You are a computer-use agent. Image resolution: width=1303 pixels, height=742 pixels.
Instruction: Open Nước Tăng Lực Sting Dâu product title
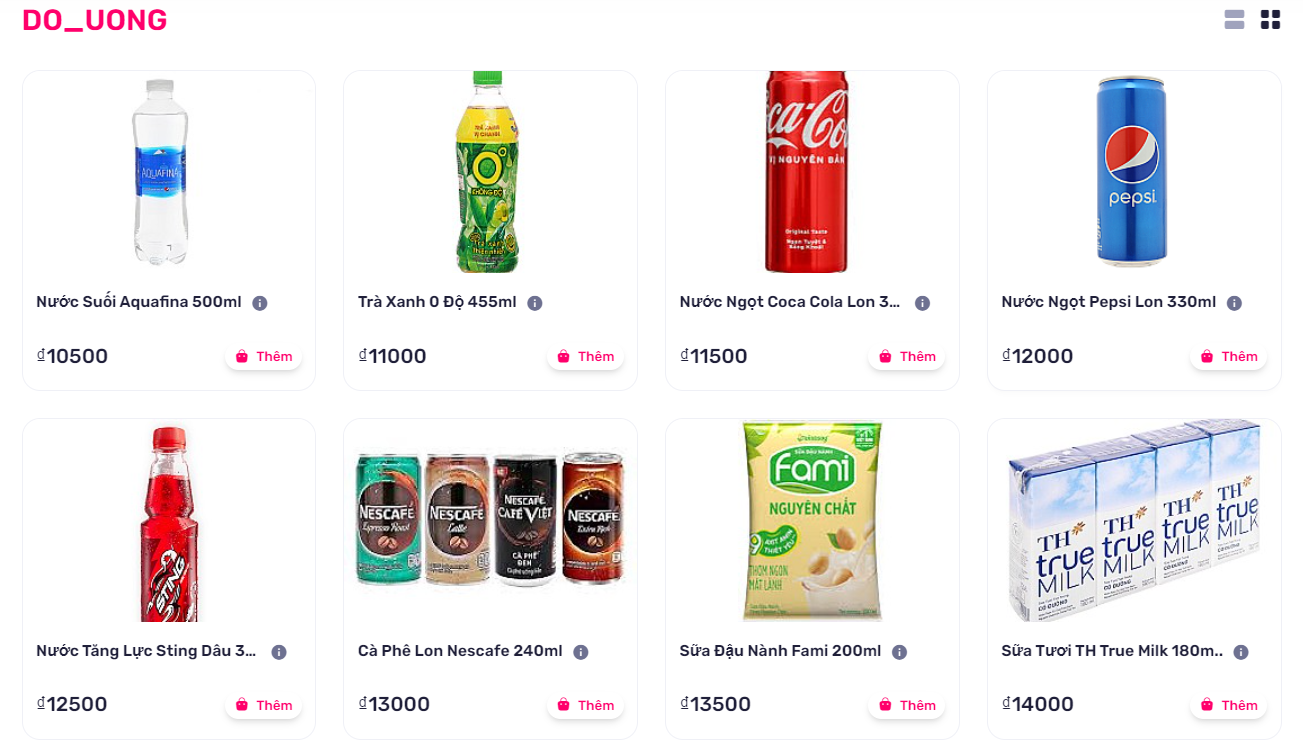[146, 651]
